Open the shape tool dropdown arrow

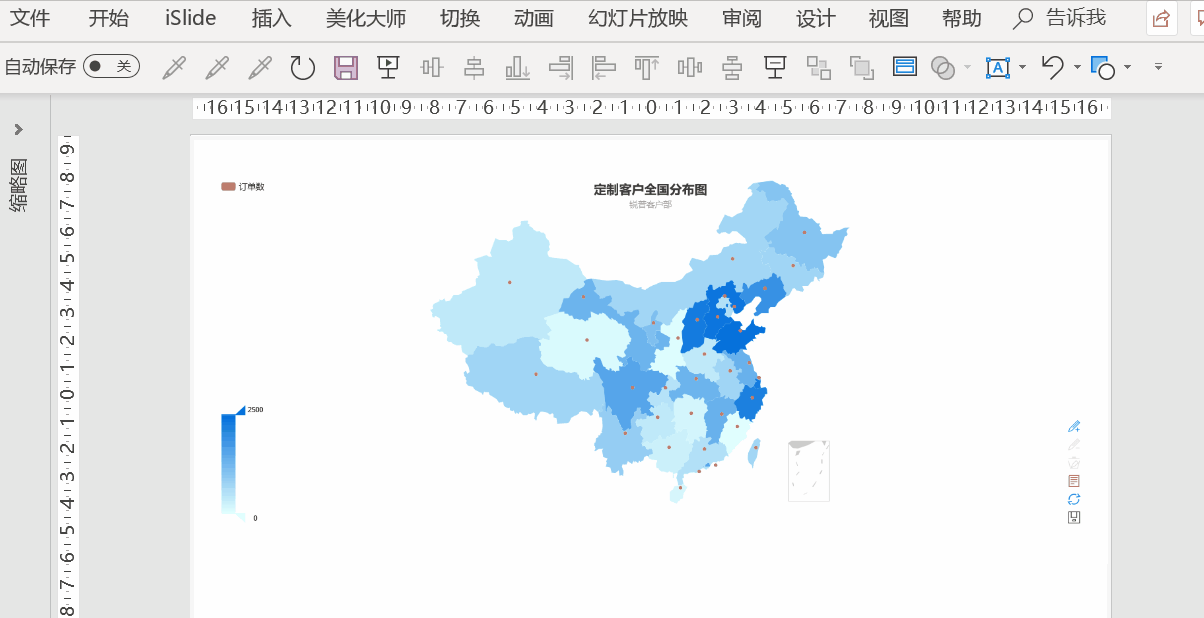tap(1127, 67)
